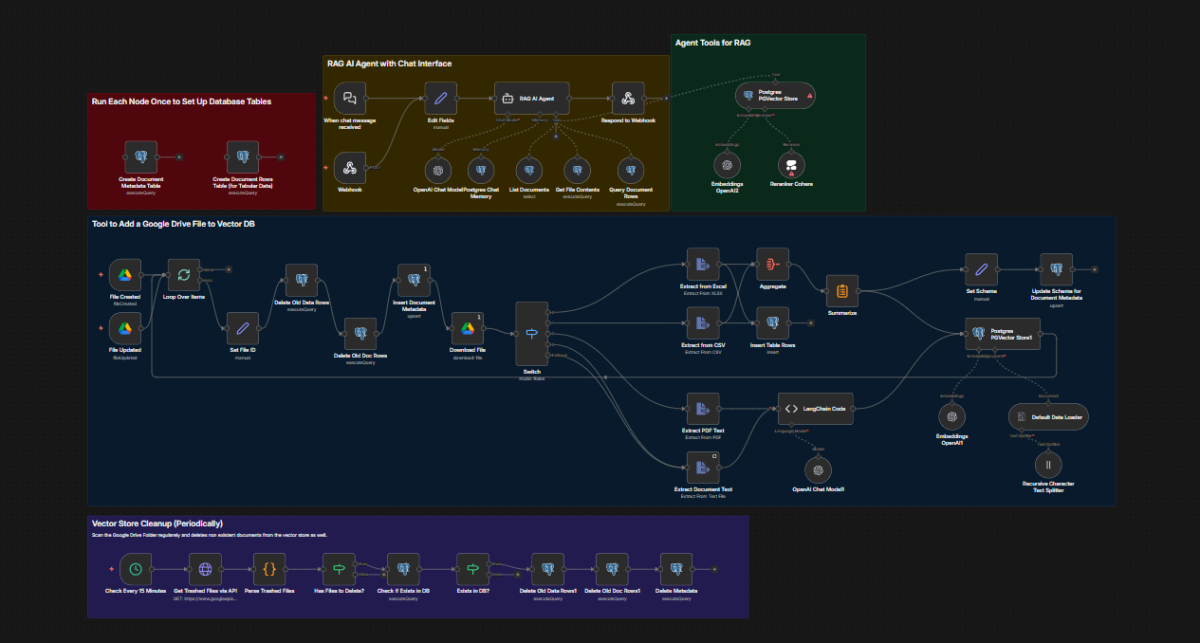Click the Switch node

click(x=531, y=333)
